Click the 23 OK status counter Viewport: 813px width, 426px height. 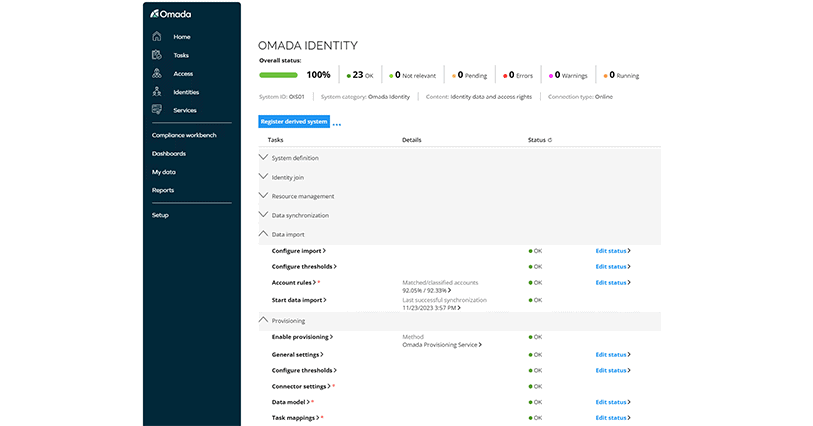(360, 75)
